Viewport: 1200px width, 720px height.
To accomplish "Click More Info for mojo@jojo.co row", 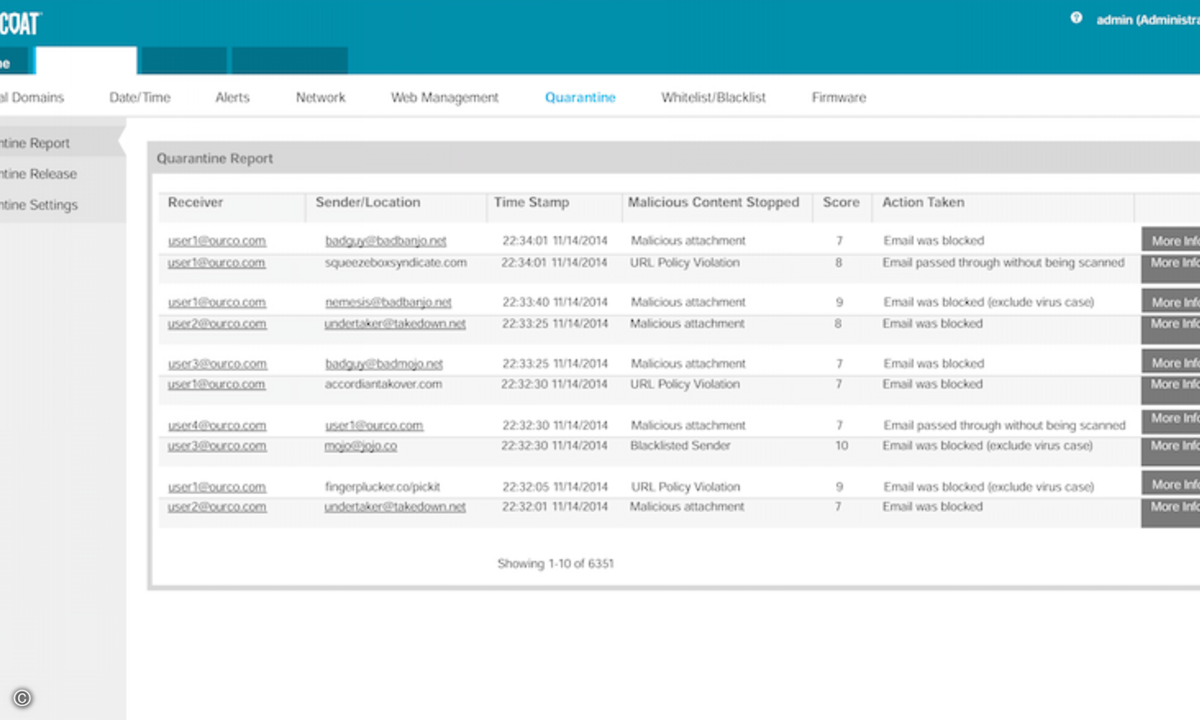I will tap(1171, 451).
